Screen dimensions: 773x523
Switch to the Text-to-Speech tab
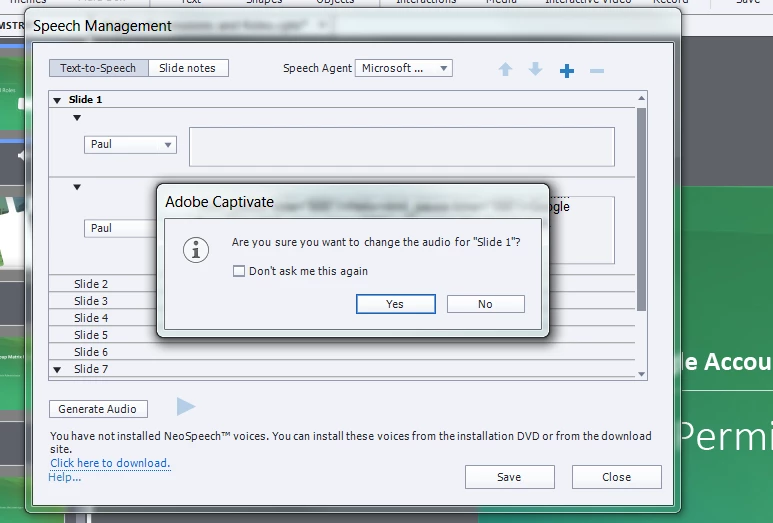coord(98,68)
